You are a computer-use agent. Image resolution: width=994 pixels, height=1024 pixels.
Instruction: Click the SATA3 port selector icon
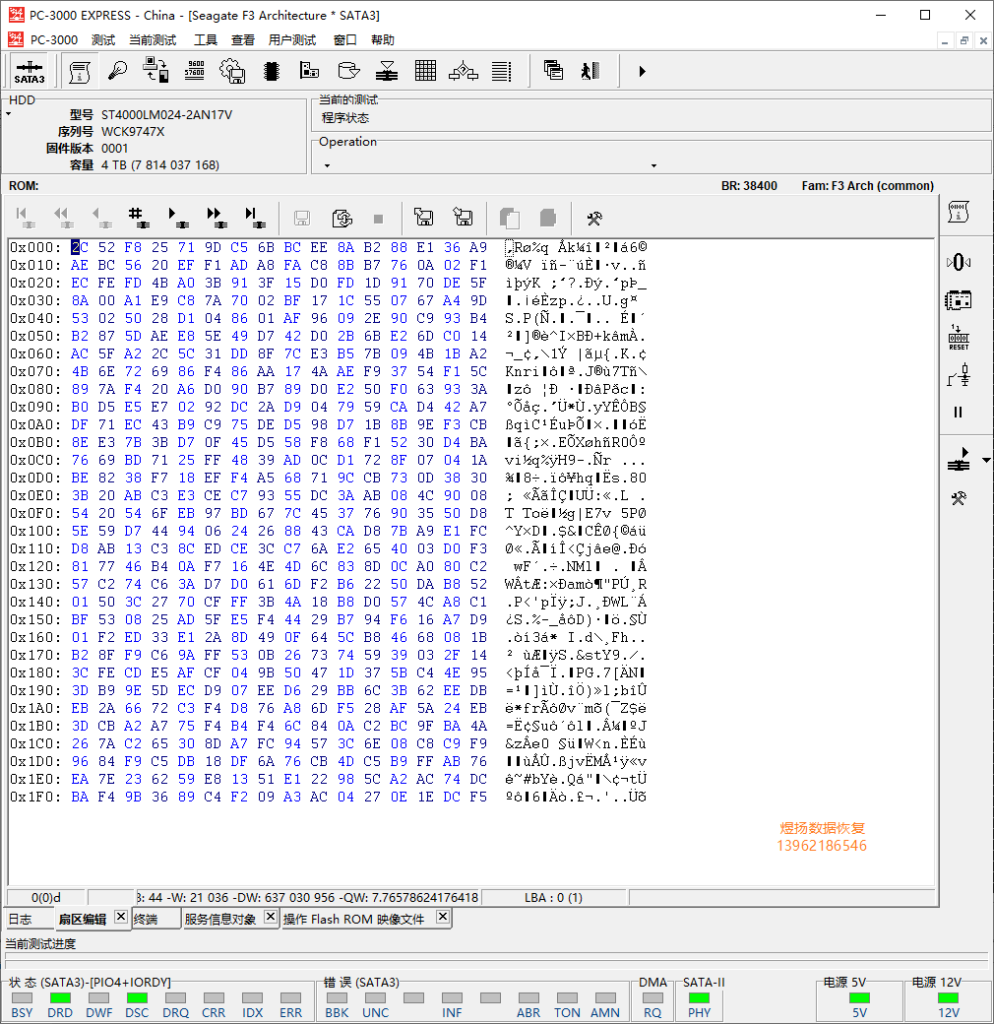pyautogui.click(x=29, y=71)
